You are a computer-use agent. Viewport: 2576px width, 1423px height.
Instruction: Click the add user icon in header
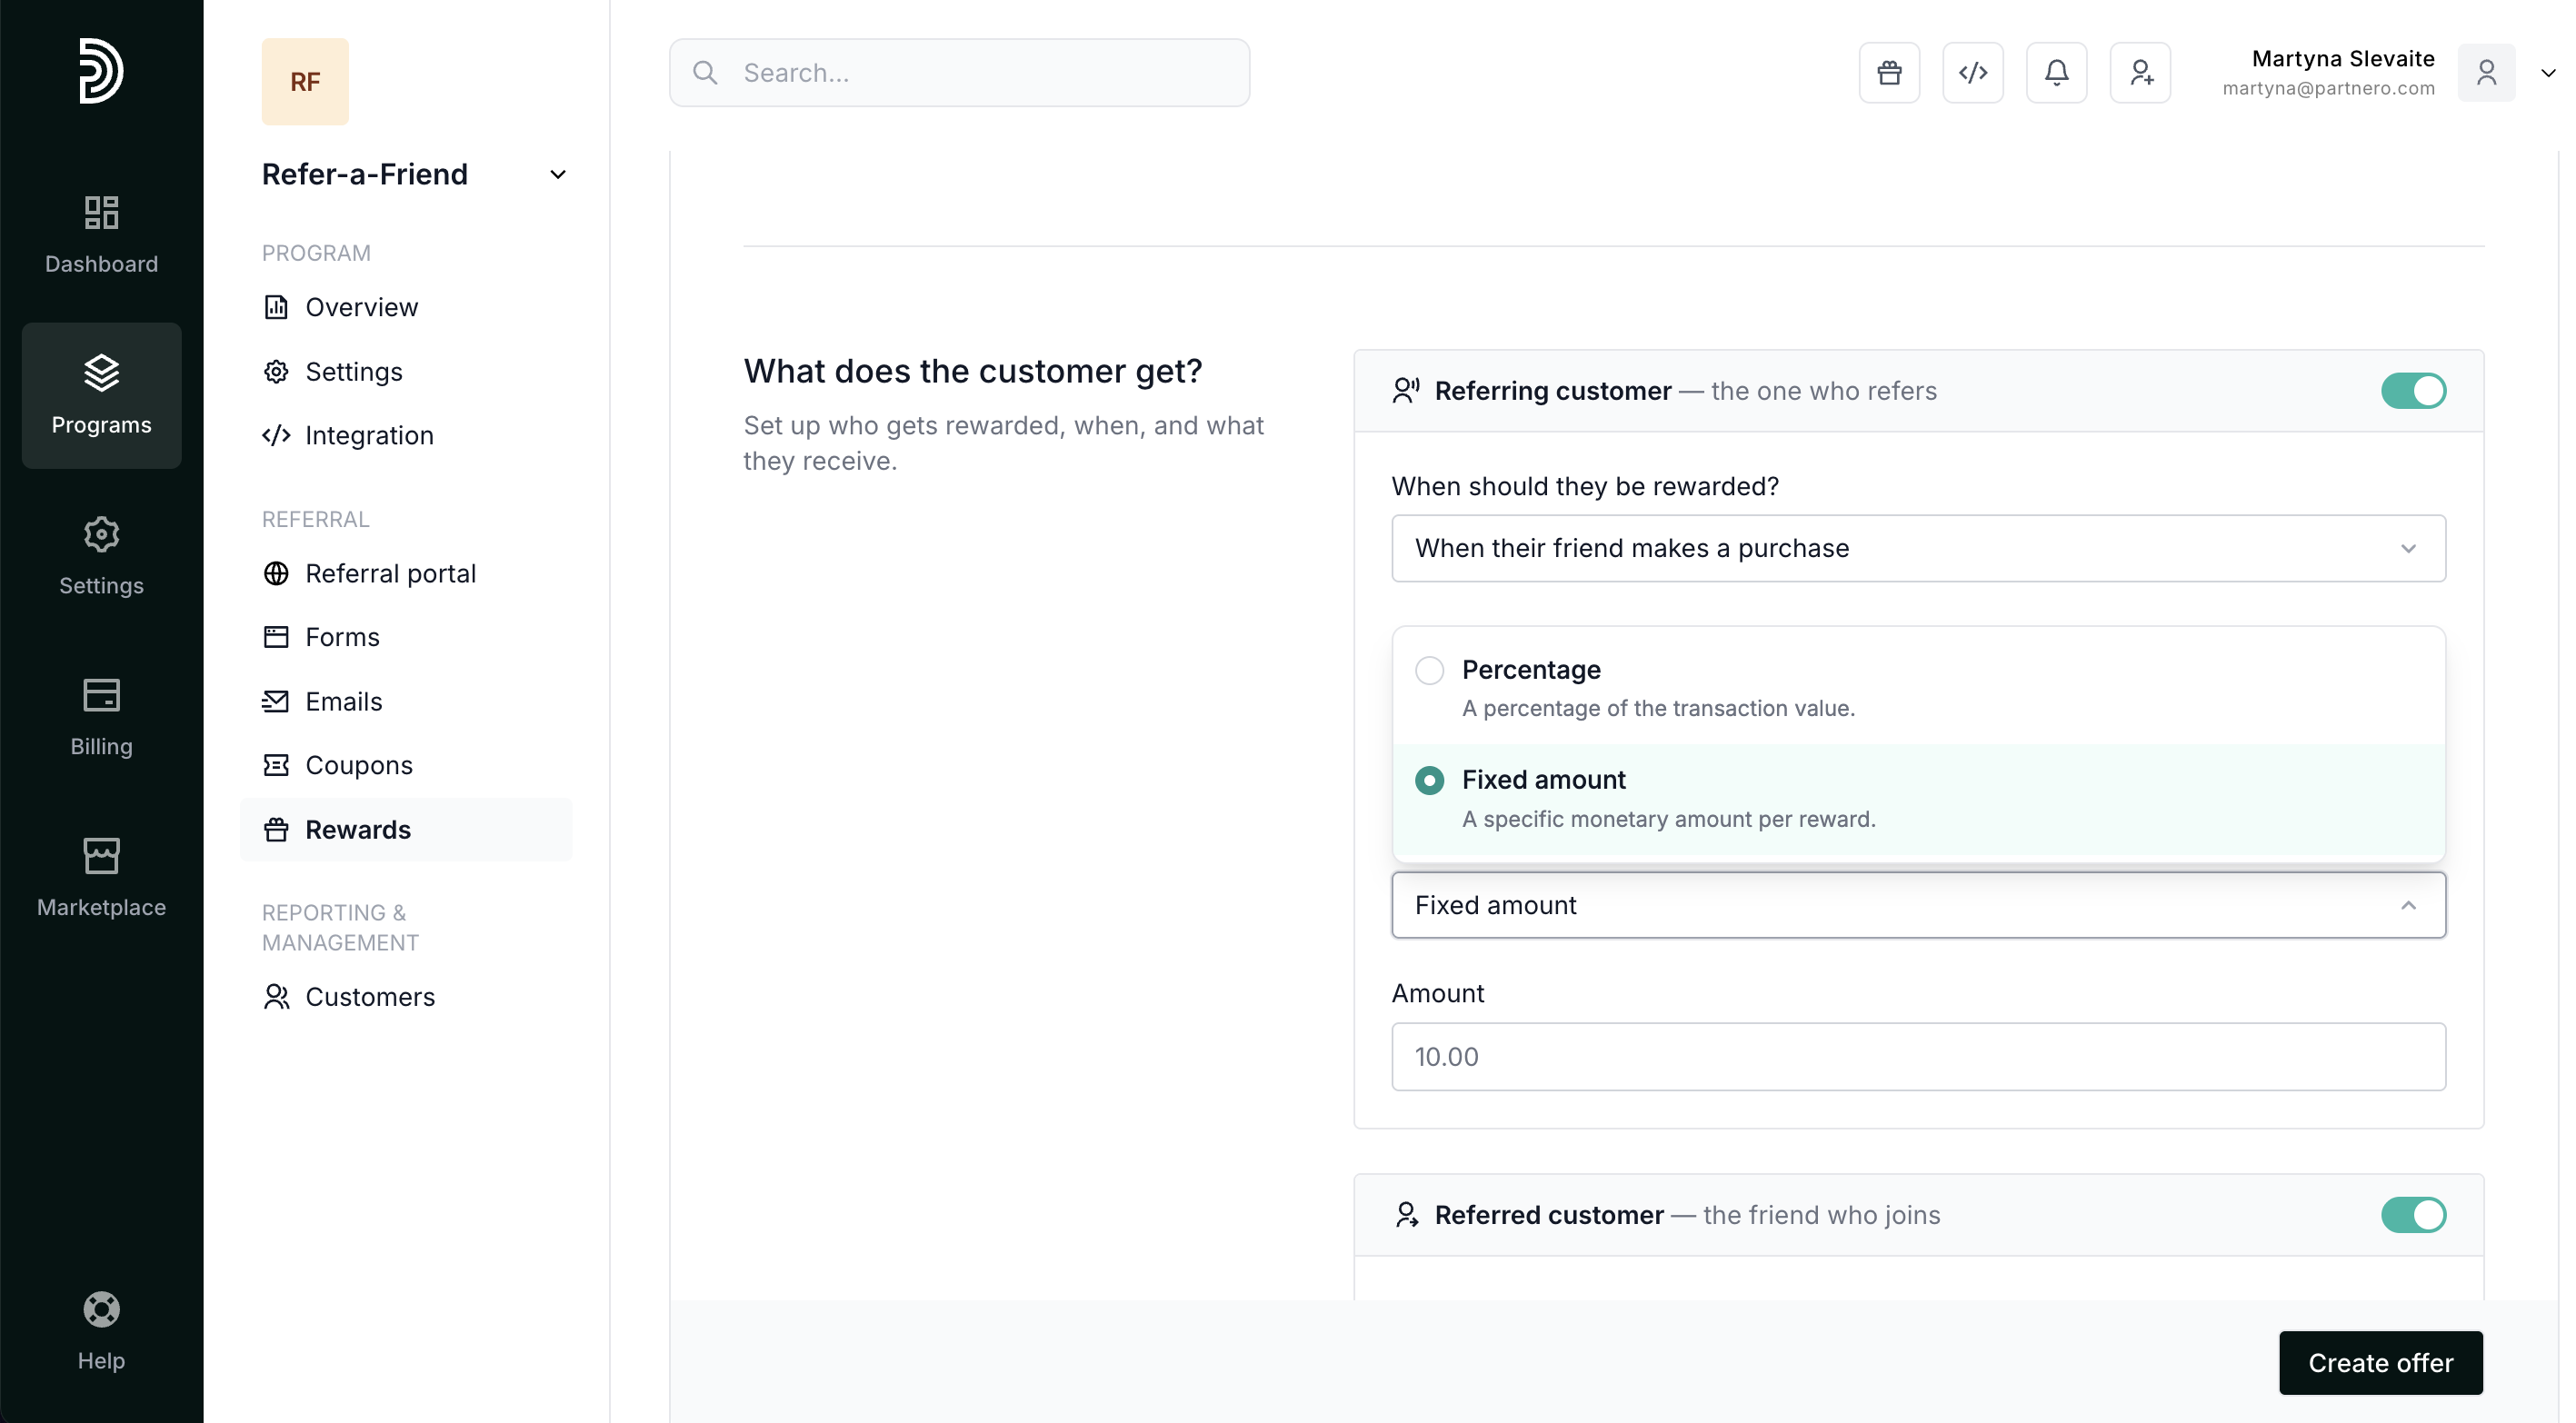point(2140,73)
